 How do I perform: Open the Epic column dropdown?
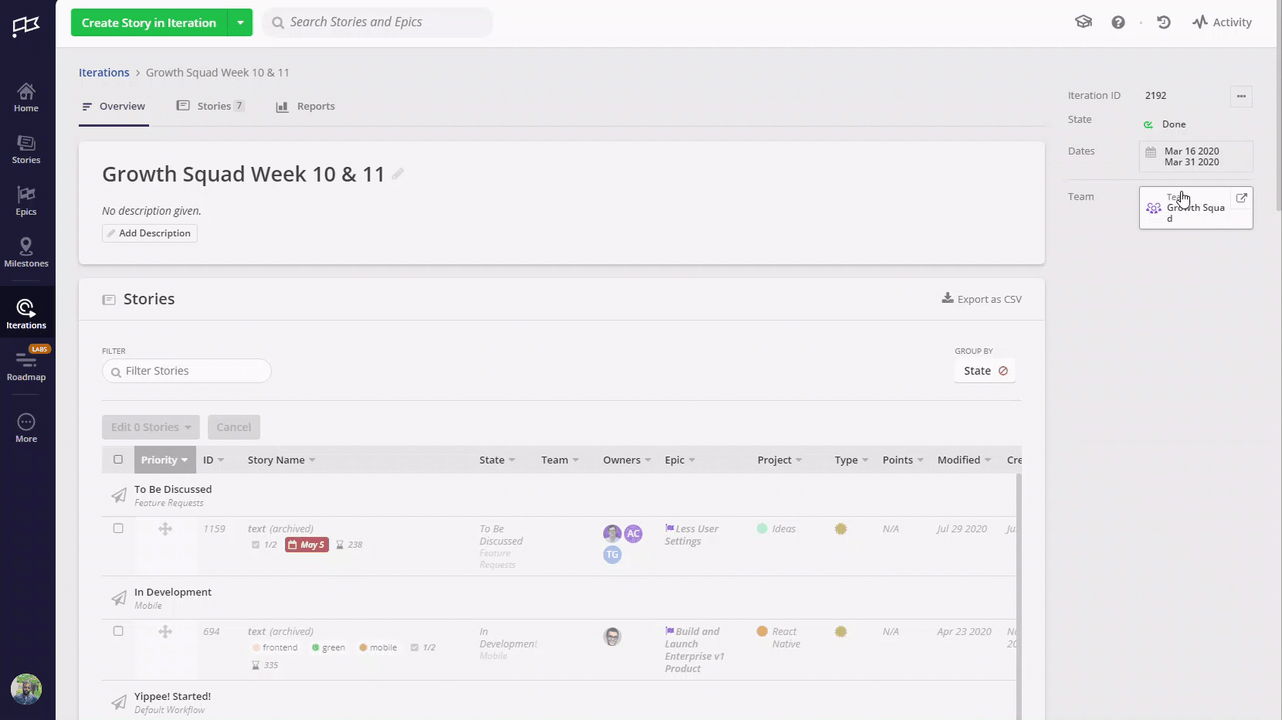point(680,460)
